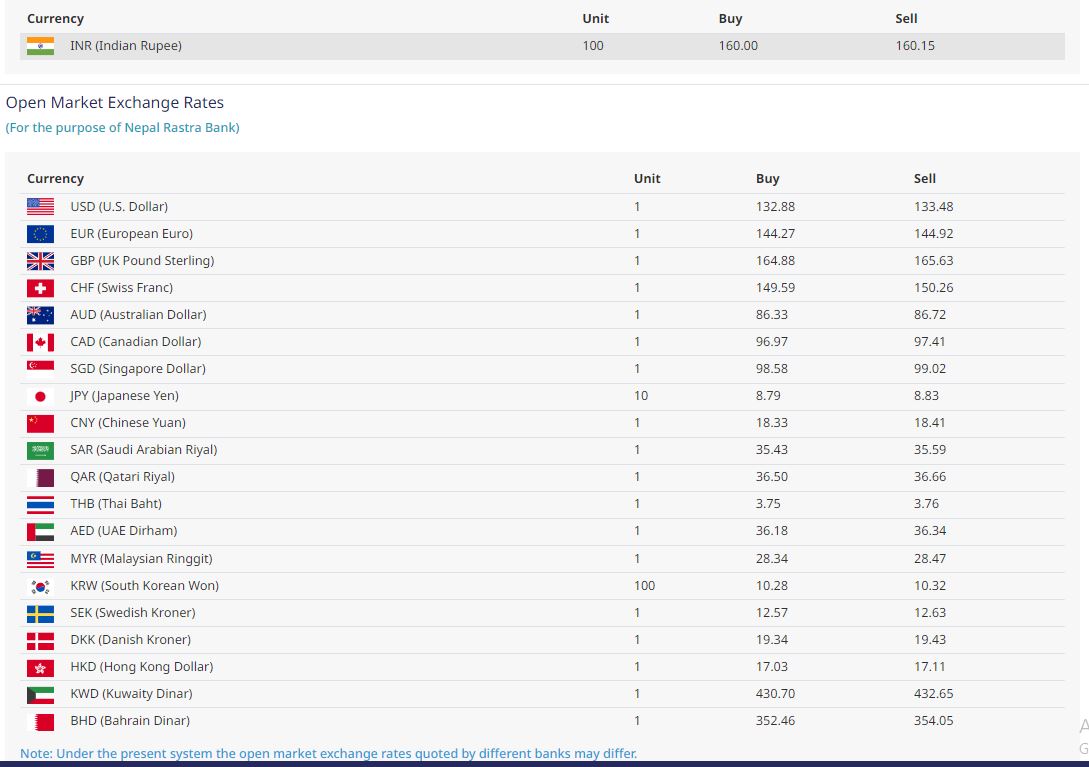Viewport: 1089px width, 767px height.
Task: Click the Japanese flag beside JPY
Action: 40,396
